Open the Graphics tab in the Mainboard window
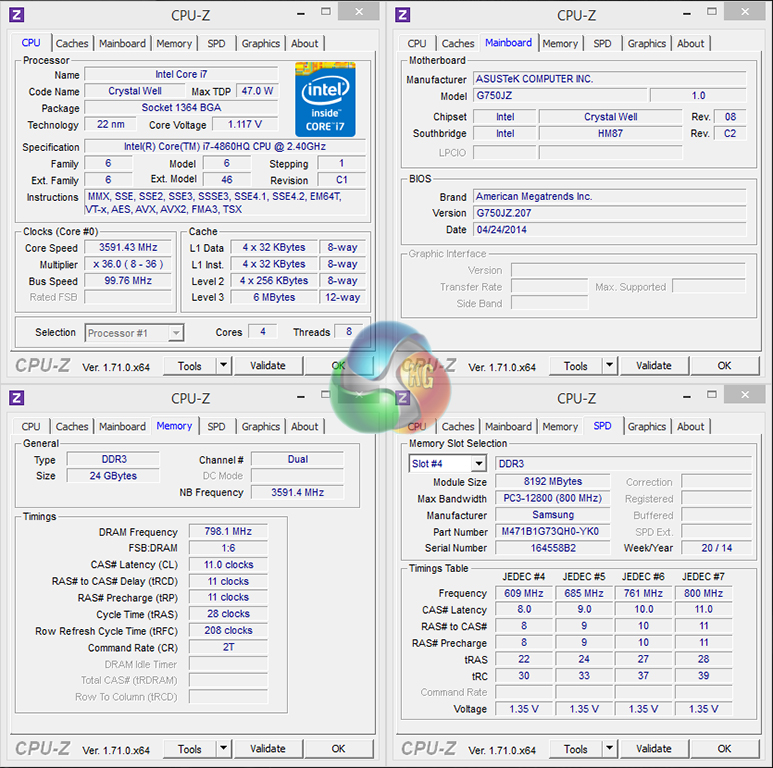The image size is (773, 768). tap(646, 44)
